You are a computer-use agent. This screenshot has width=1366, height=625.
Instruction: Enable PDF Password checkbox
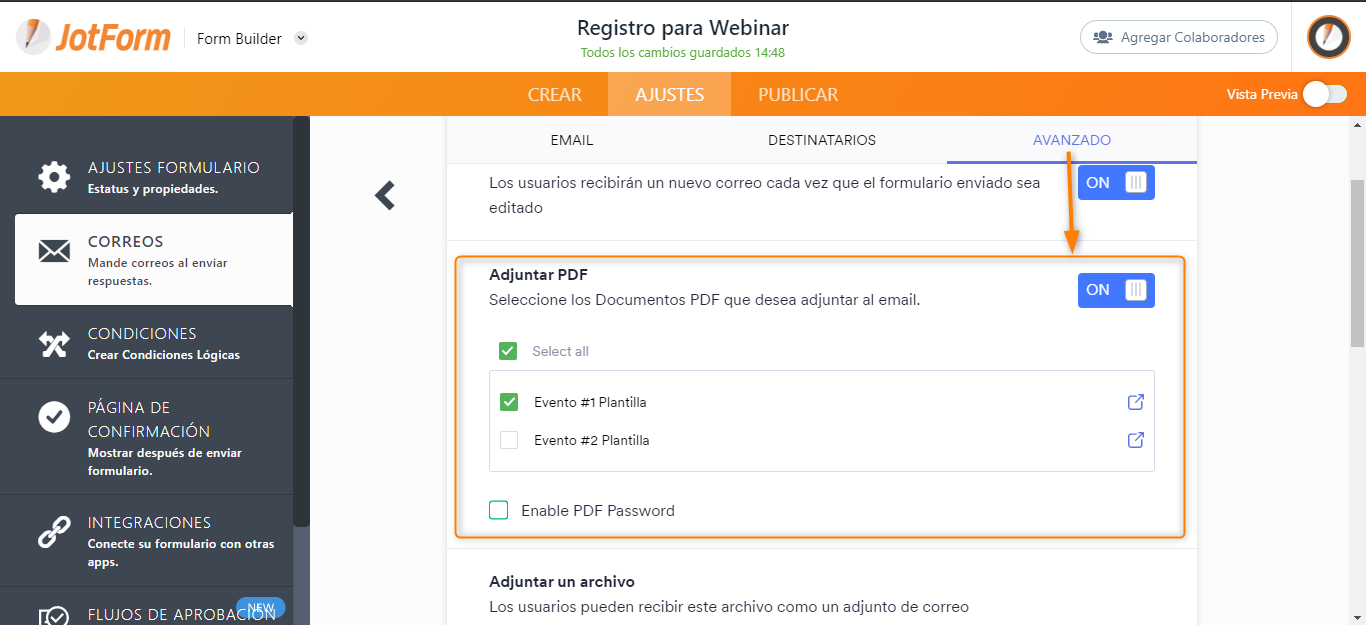499,510
